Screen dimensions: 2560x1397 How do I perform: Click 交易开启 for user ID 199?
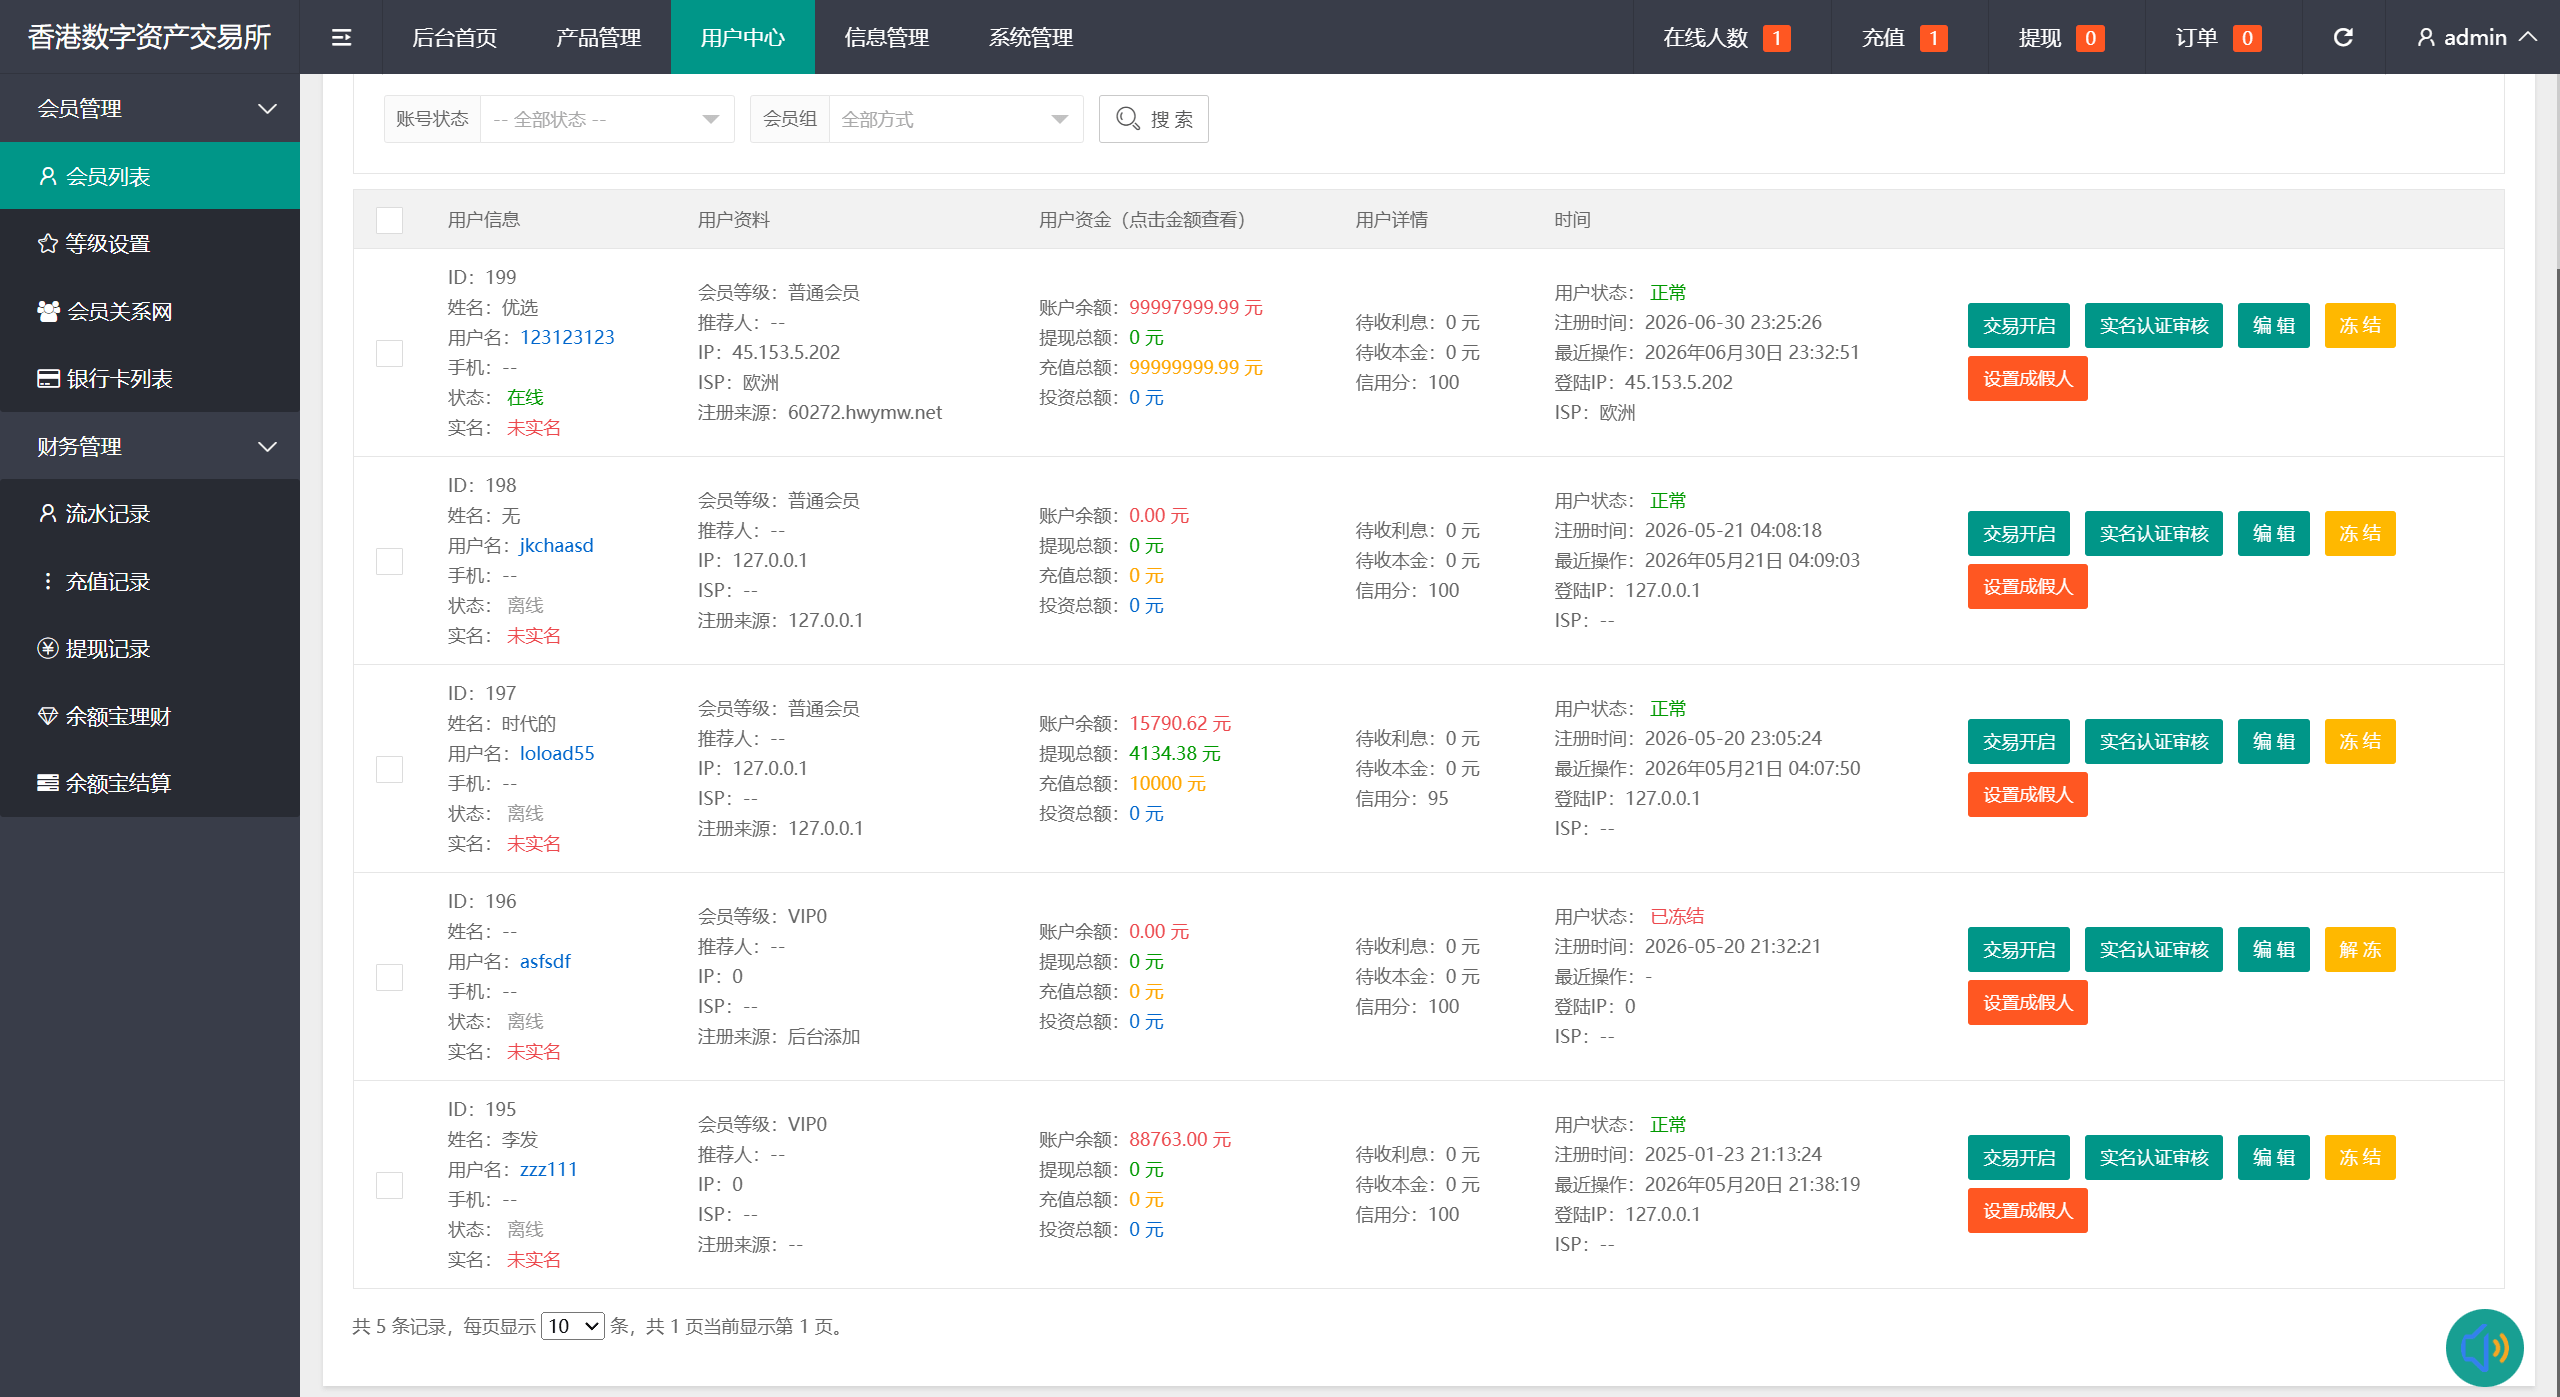pos(2018,325)
